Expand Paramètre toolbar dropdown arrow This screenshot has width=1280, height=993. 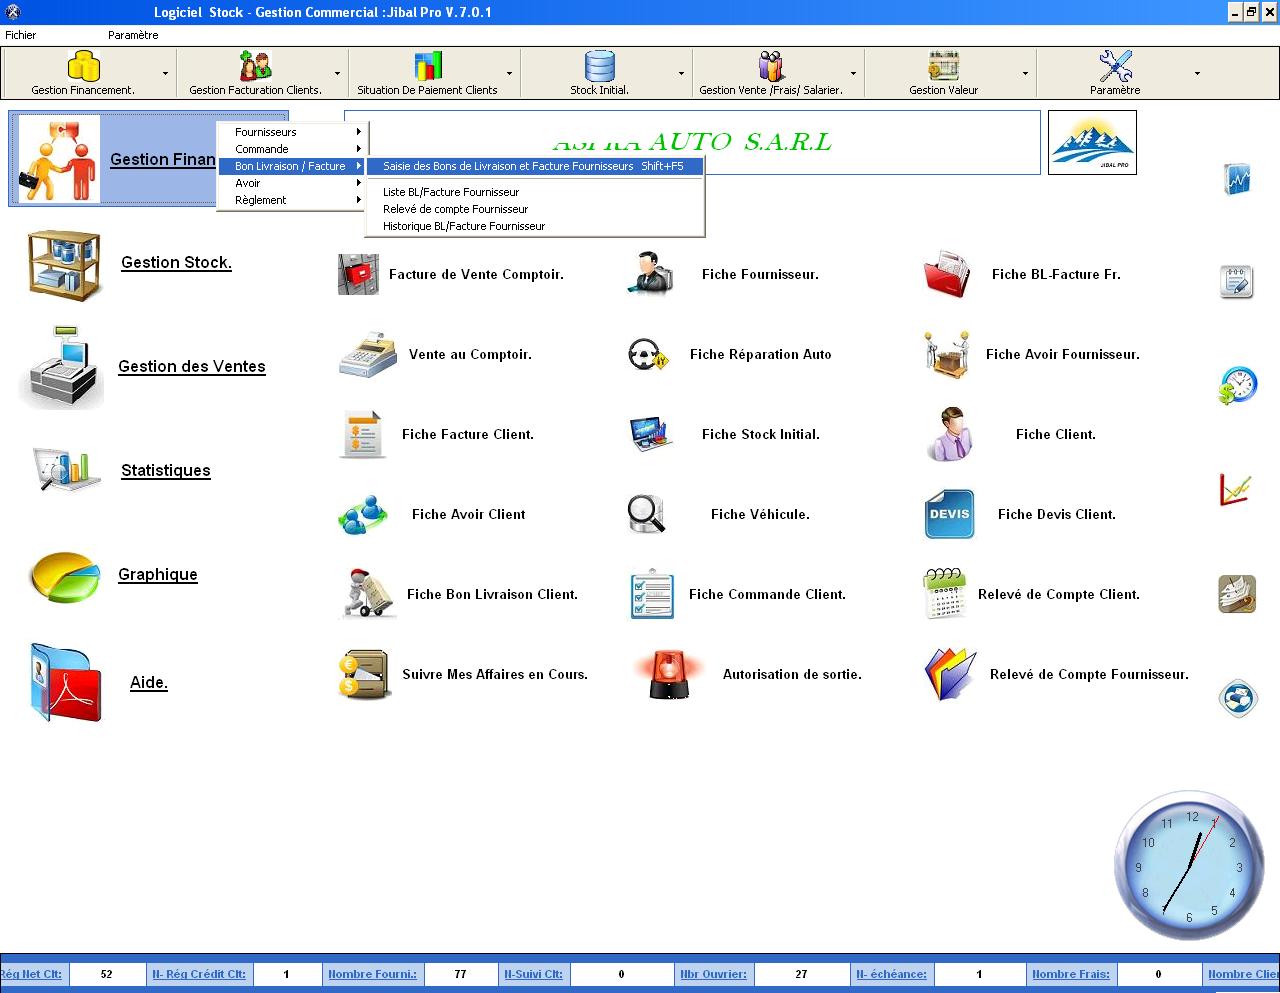pyautogui.click(x=1197, y=73)
